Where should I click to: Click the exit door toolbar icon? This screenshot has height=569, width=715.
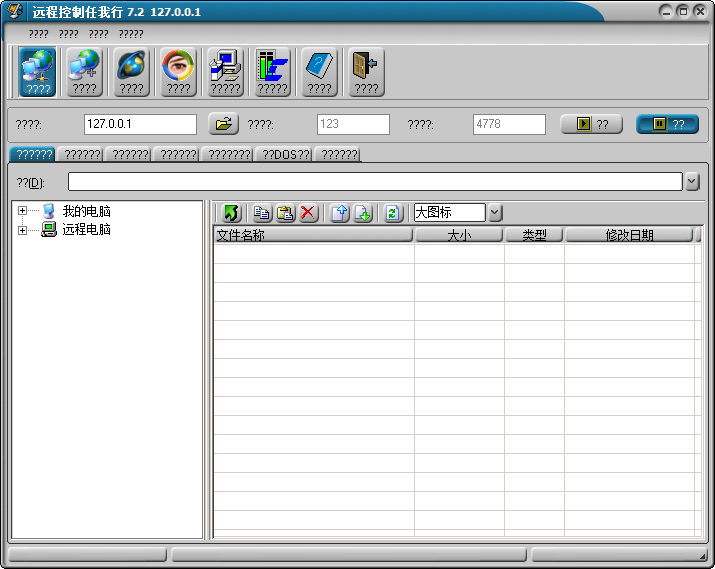(366, 71)
